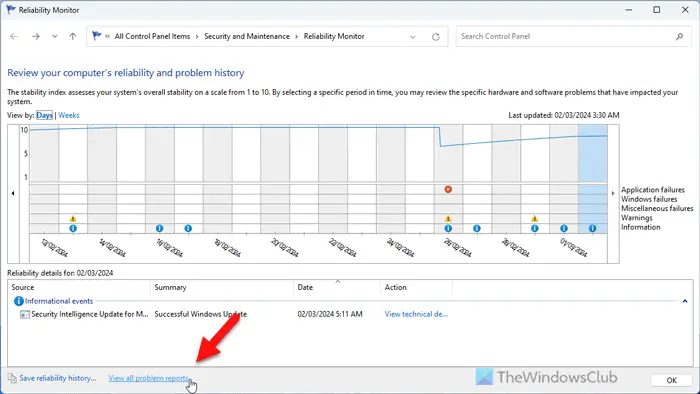Open dropdown arrow after All Control Panel Items

click(197, 37)
